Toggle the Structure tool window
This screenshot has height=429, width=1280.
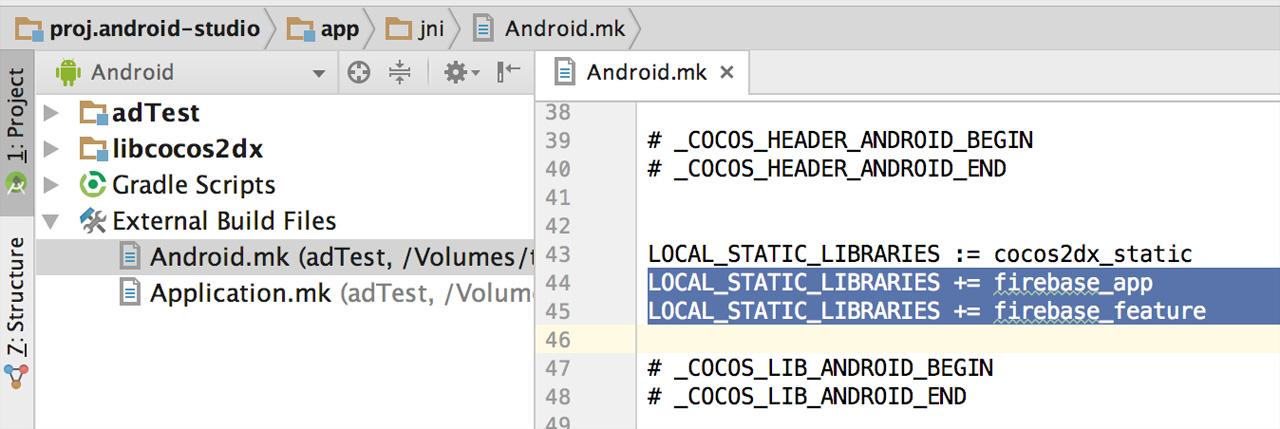(x=17, y=300)
